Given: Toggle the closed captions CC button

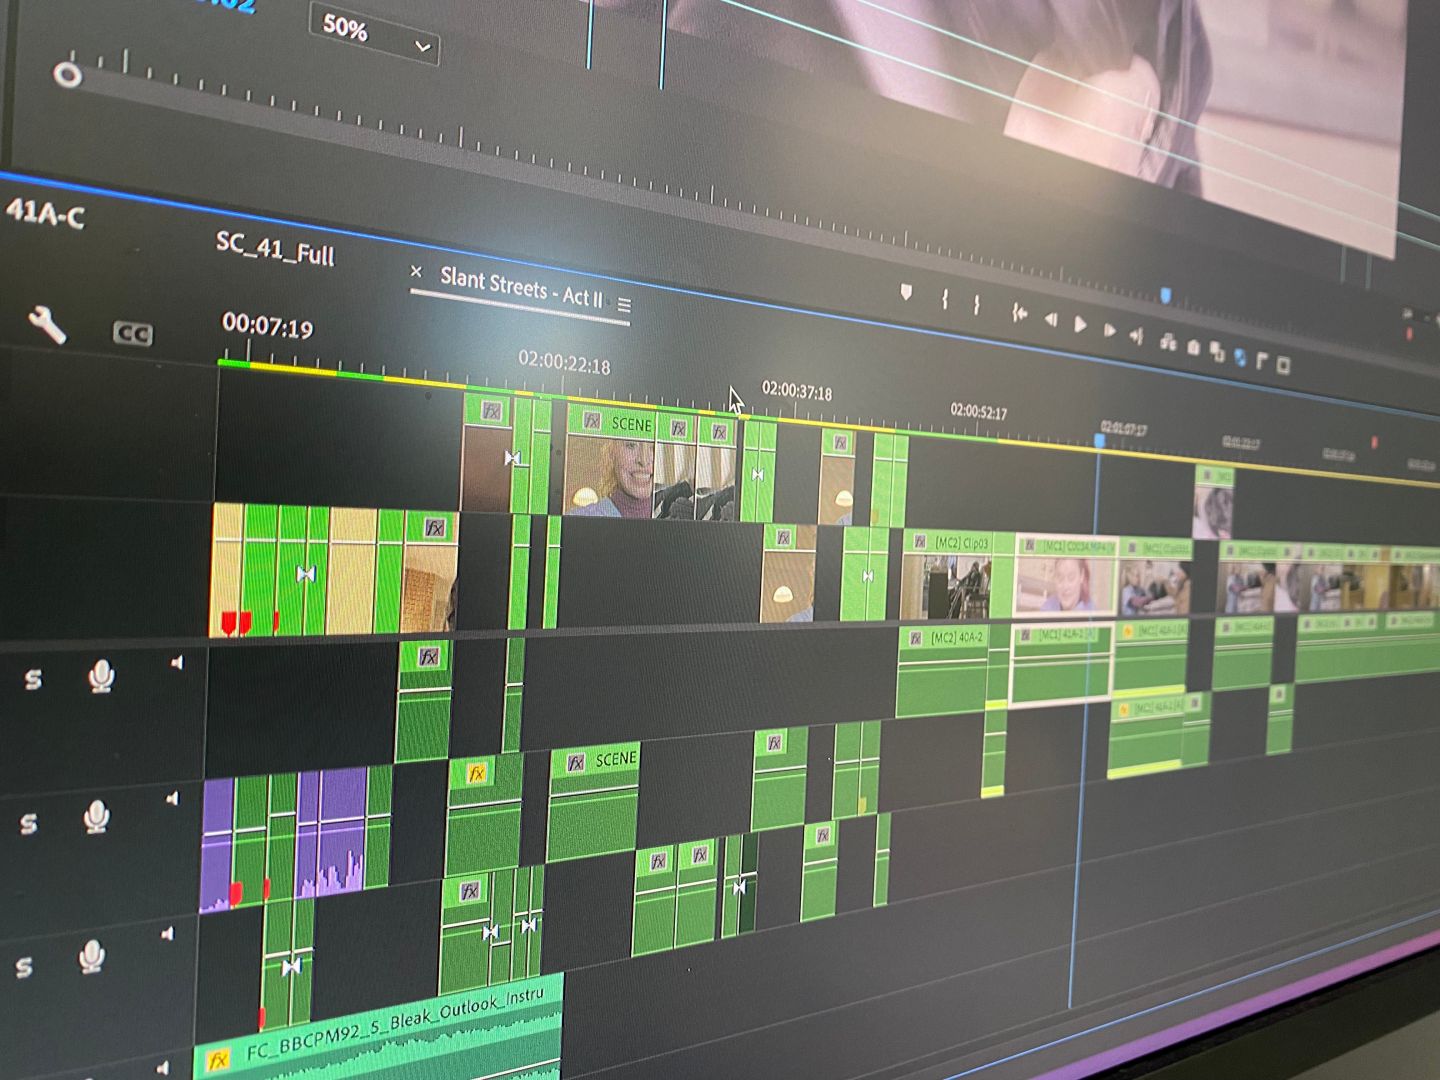Looking at the screenshot, I should [132, 334].
